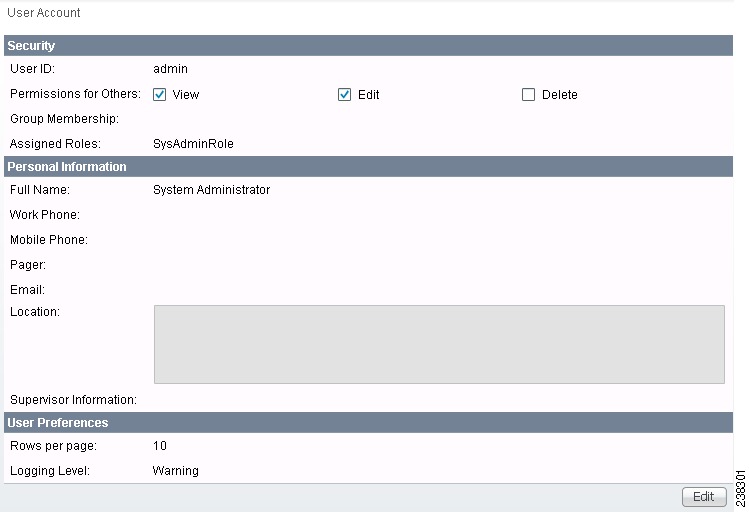
Task: Toggle the View permission checkbox
Action: click(x=160, y=95)
